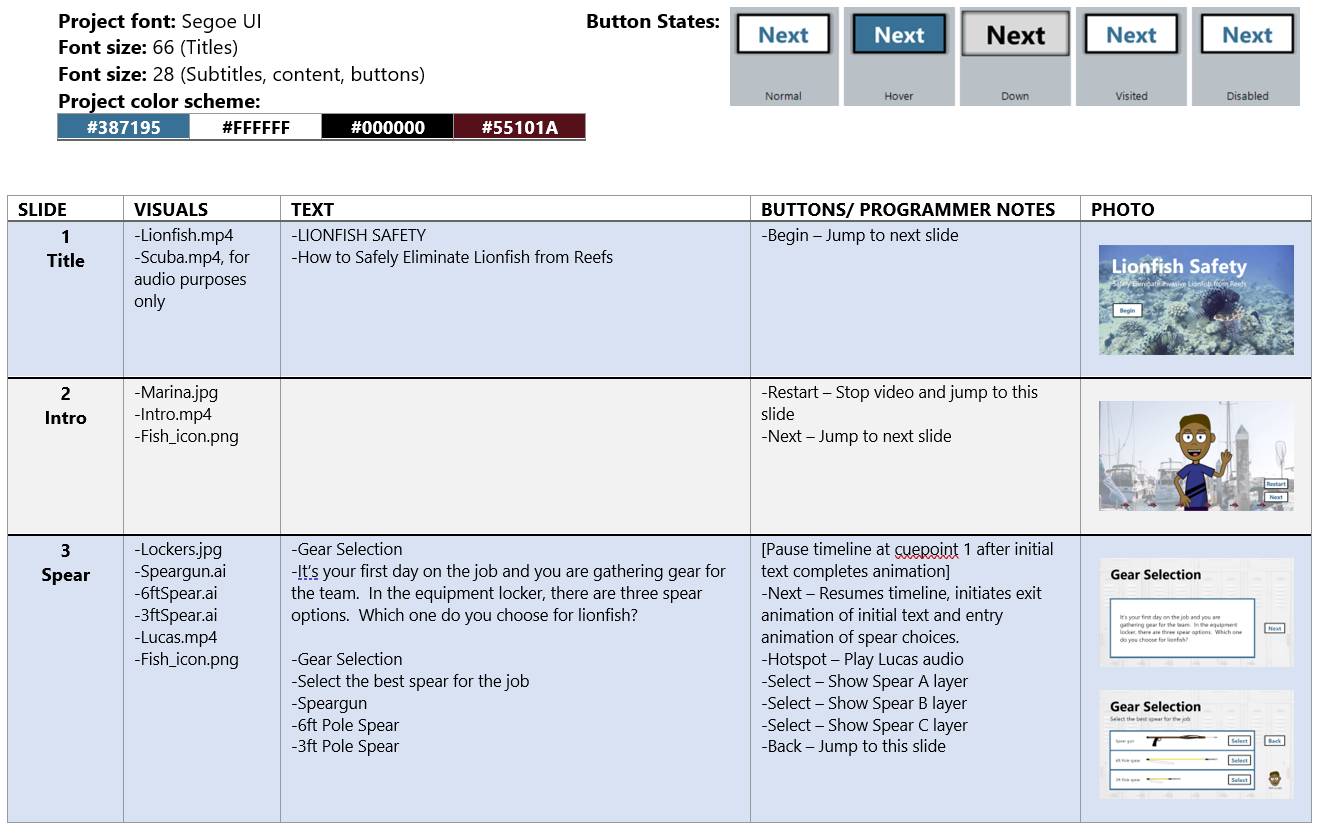Image resolution: width=1319 pixels, height=826 pixels.
Task: Open the Gear Selection spear choices thumbnail
Action: click(1196, 744)
